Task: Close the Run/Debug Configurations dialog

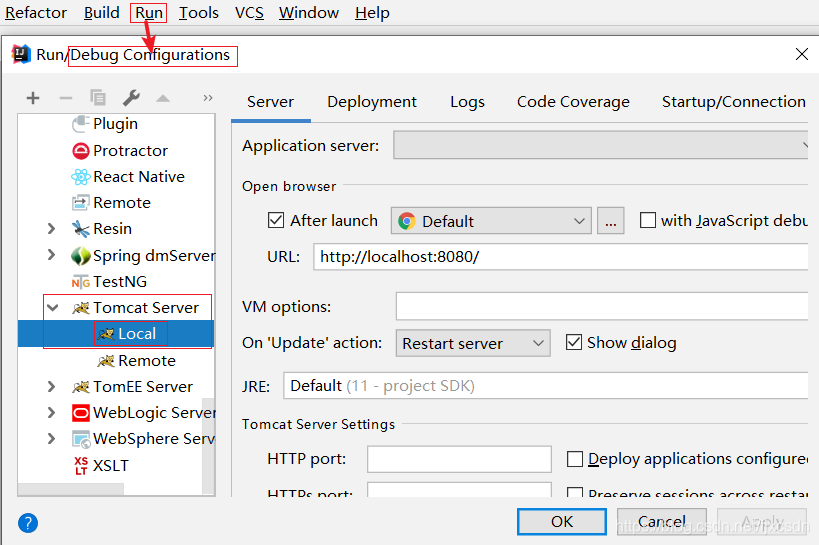Action: tap(802, 54)
